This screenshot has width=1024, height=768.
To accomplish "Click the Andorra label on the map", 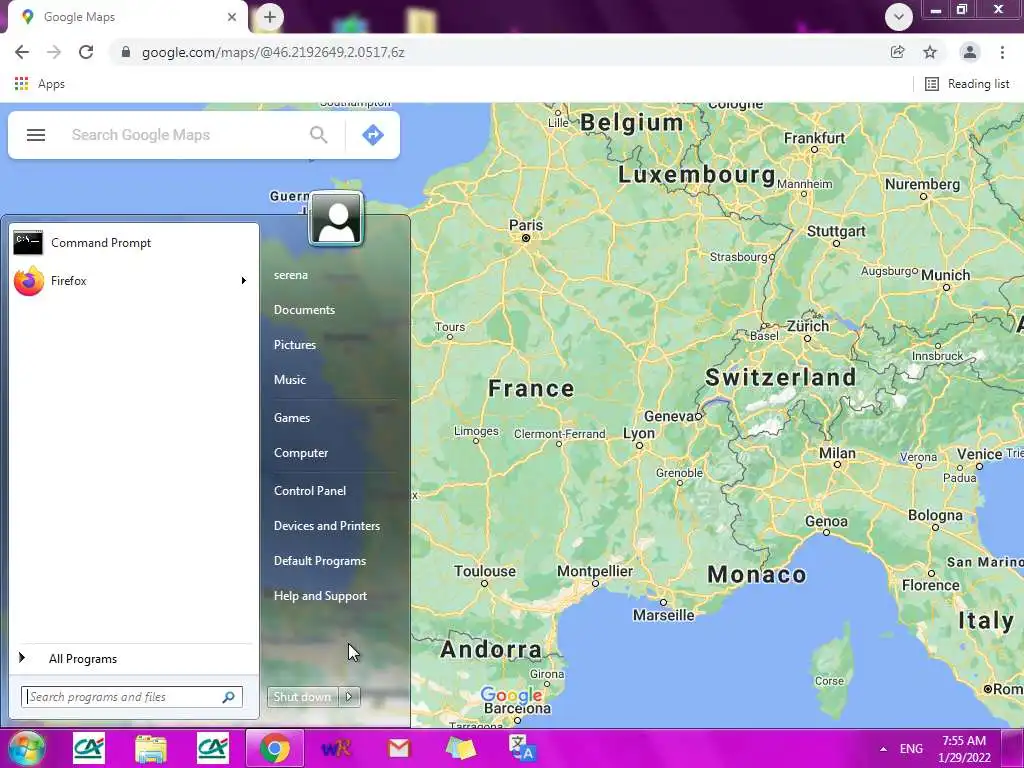I will point(491,649).
